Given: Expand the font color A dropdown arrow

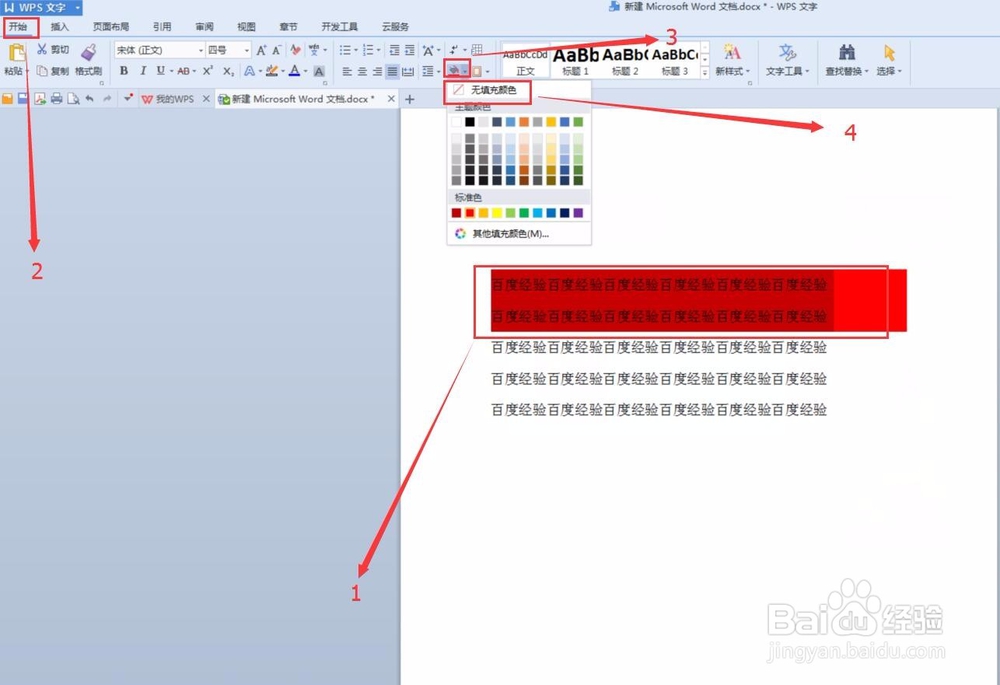Looking at the screenshot, I should pyautogui.click(x=305, y=71).
